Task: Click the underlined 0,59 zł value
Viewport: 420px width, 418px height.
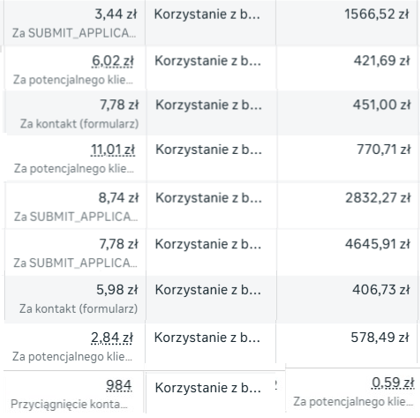Action: point(393,383)
